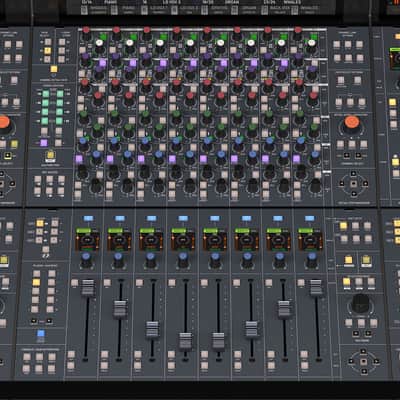Select the seventh fader channel's color display

pyautogui.click(x=278, y=240)
